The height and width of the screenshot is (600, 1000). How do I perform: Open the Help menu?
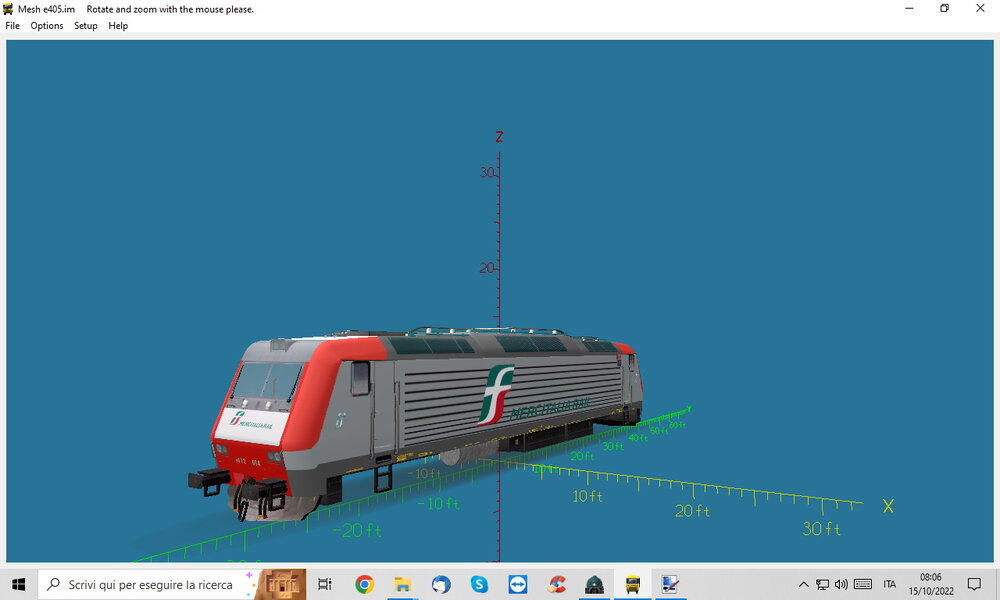tap(118, 26)
